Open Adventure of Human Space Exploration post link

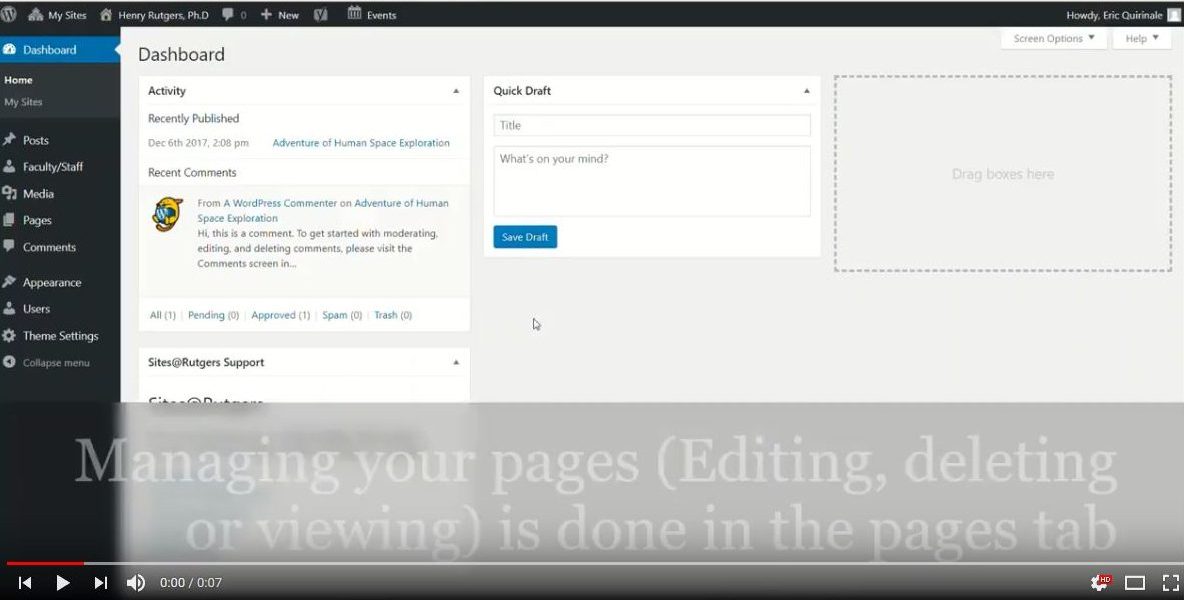pyautogui.click(x=361, y=143)
